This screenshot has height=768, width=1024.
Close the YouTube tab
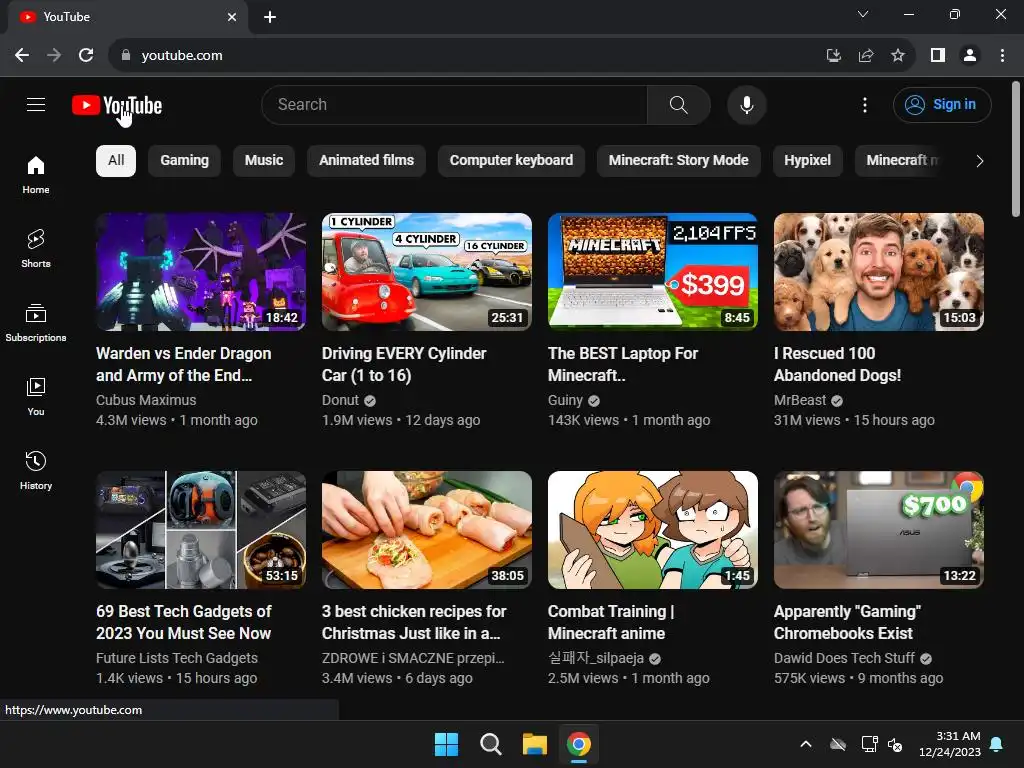coord(232,17)
